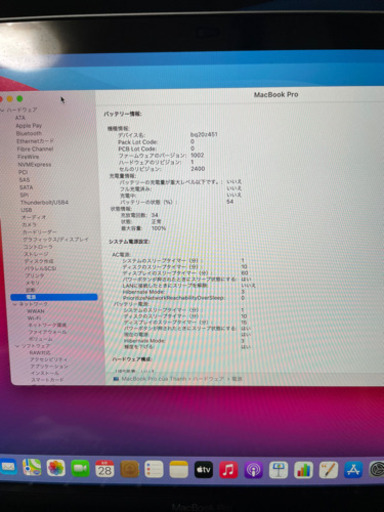
Task: Select カードリーダー in the sidebar
Action: 40,232
